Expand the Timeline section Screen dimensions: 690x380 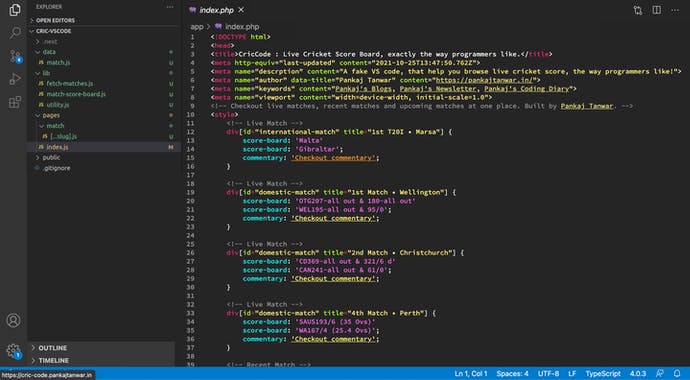(x=102, y=360)
